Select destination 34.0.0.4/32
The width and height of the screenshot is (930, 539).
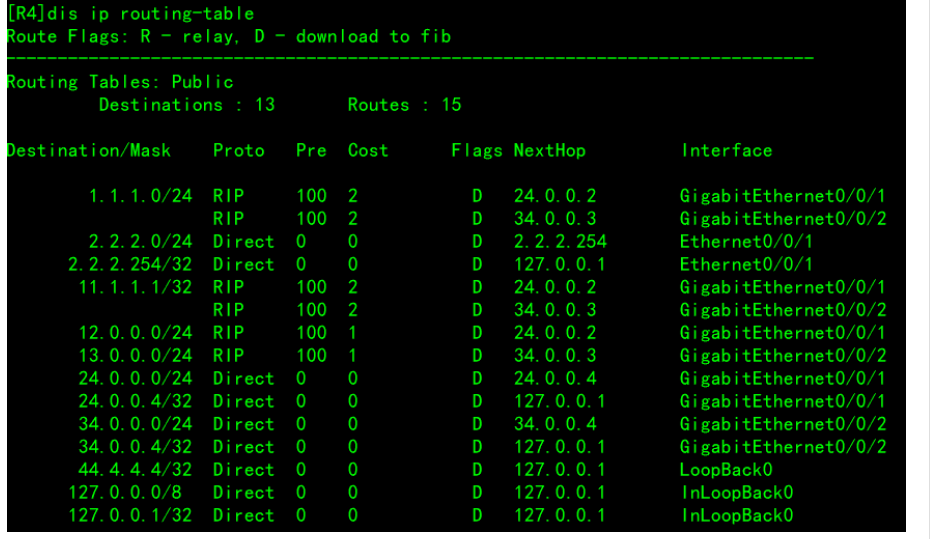(x=135, y=447)
